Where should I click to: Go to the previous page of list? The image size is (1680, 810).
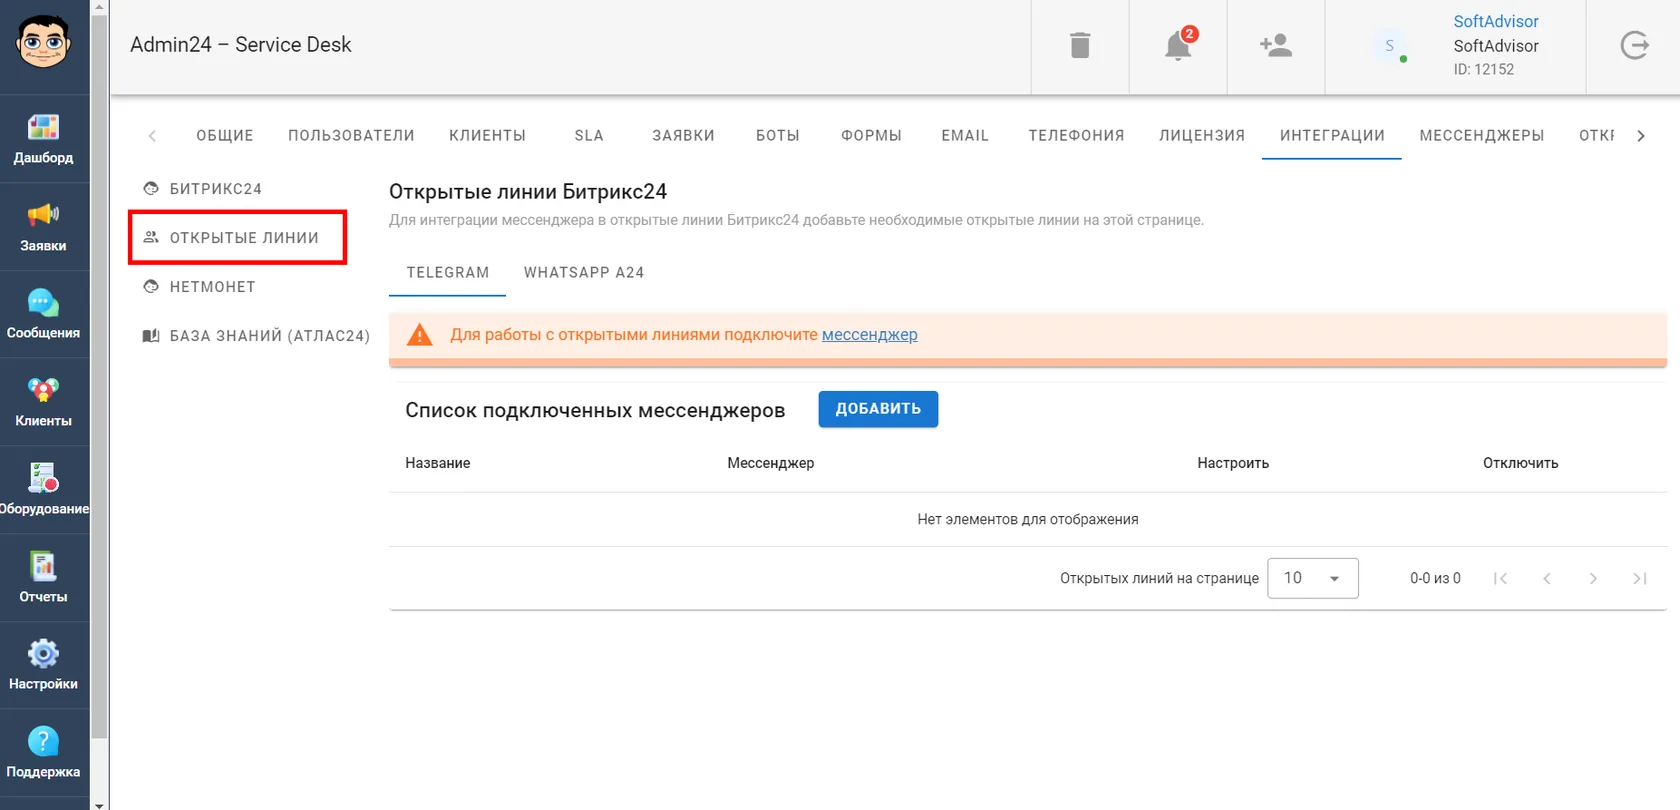click(x=1547, y=578)
